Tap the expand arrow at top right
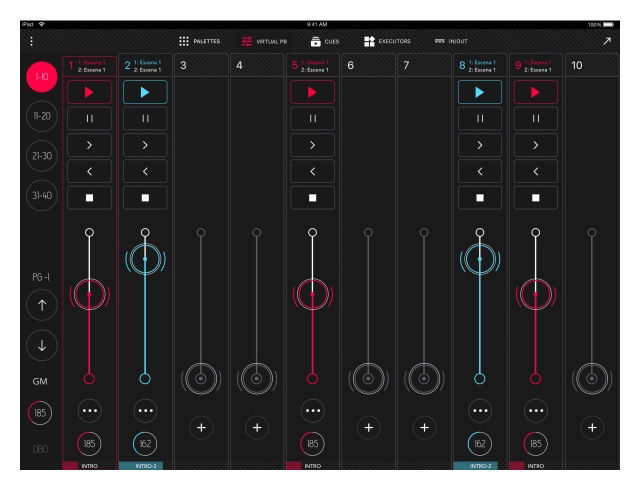 [607, 41]
